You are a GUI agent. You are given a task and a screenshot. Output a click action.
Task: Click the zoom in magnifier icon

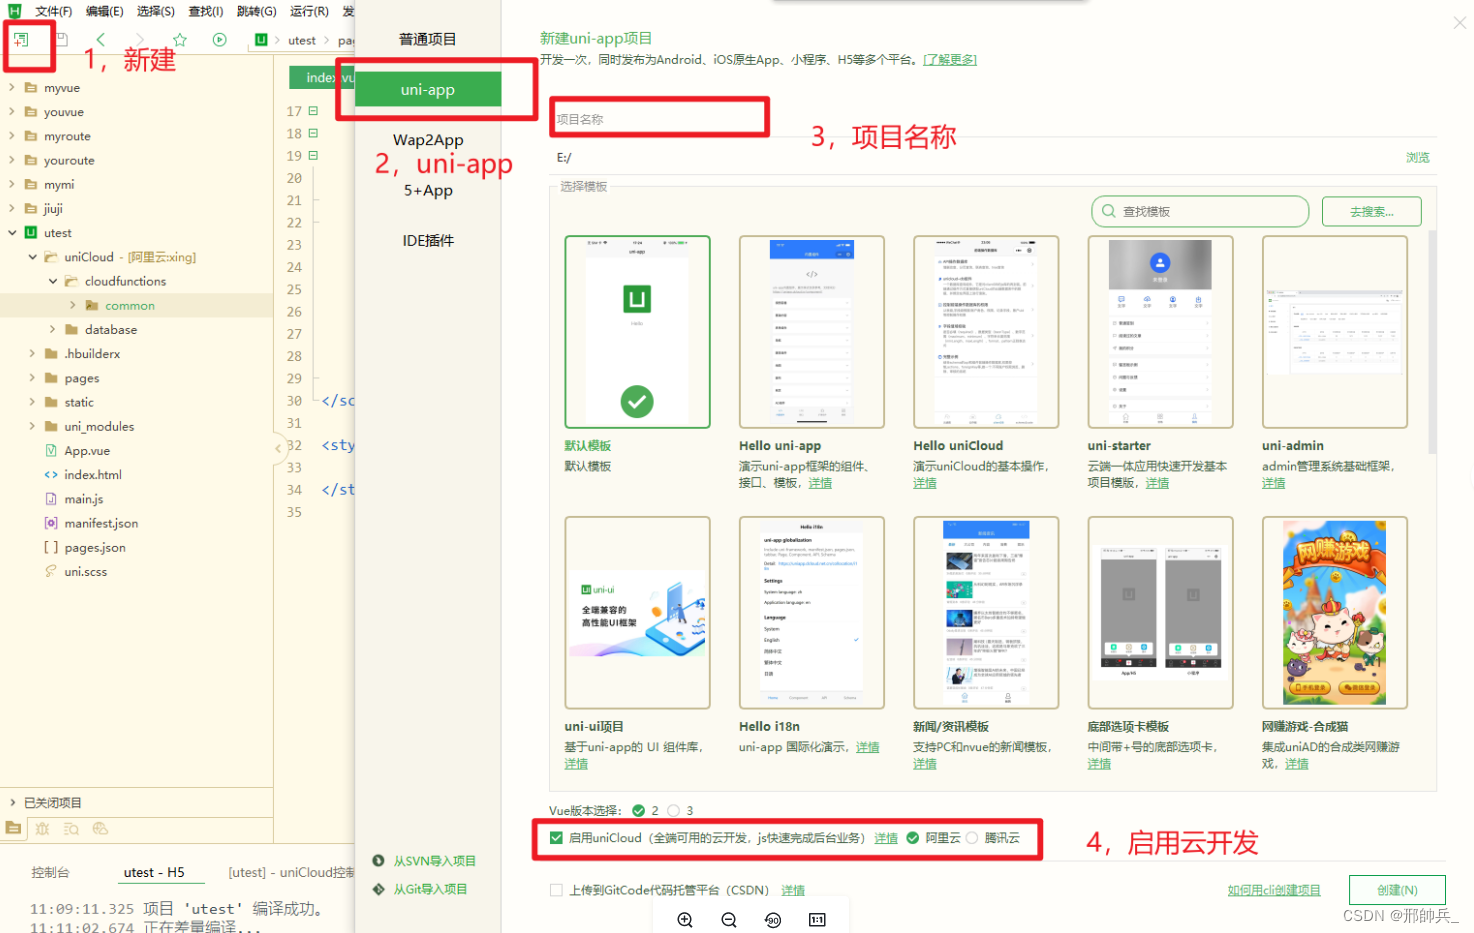(685, 920)
